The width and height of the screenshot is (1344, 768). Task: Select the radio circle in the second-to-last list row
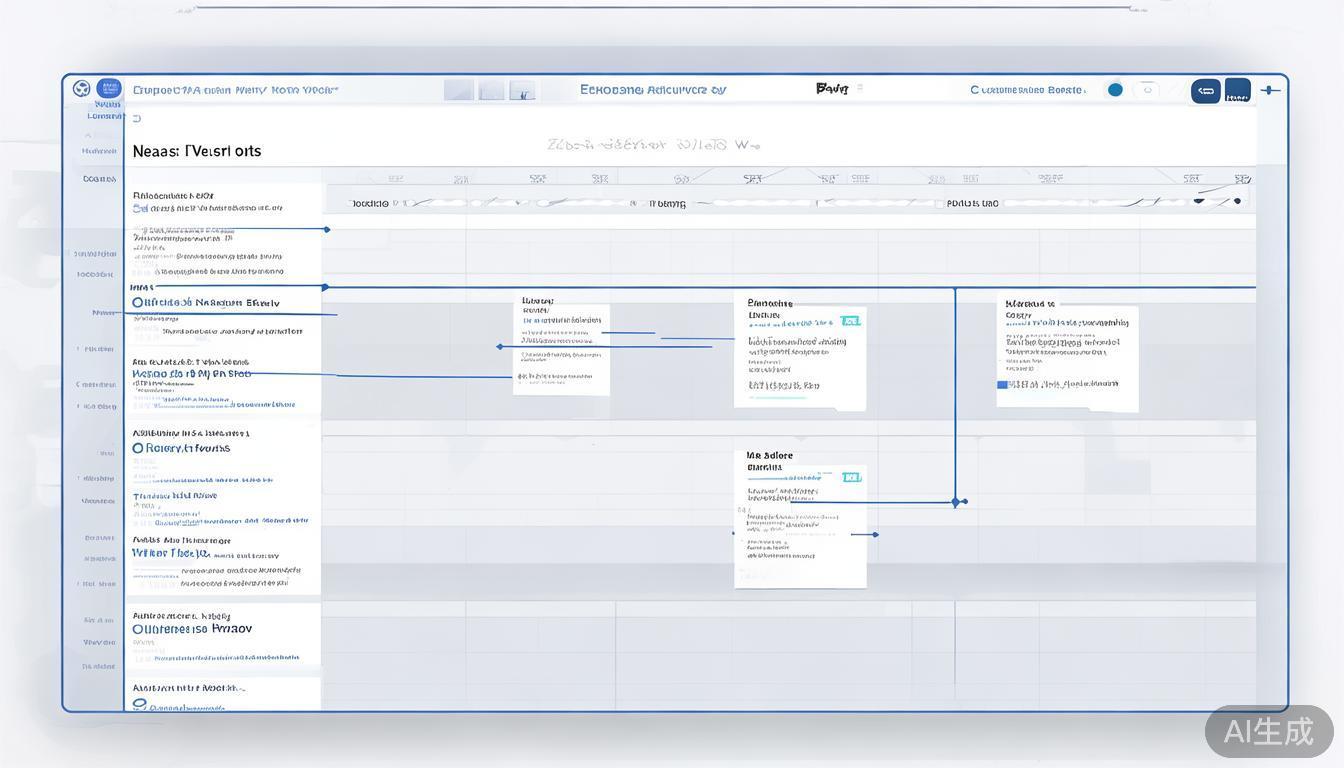coord(138,630)
